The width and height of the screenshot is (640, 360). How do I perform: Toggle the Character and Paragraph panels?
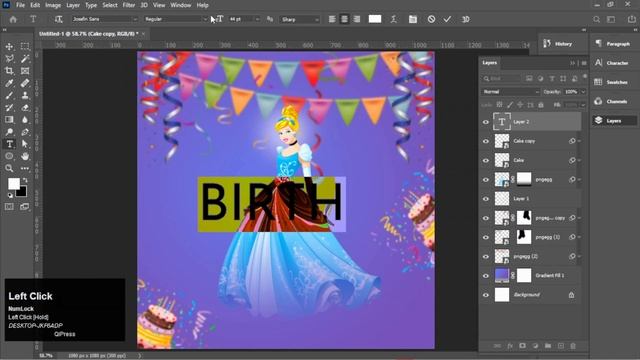[x=413, y=19]
